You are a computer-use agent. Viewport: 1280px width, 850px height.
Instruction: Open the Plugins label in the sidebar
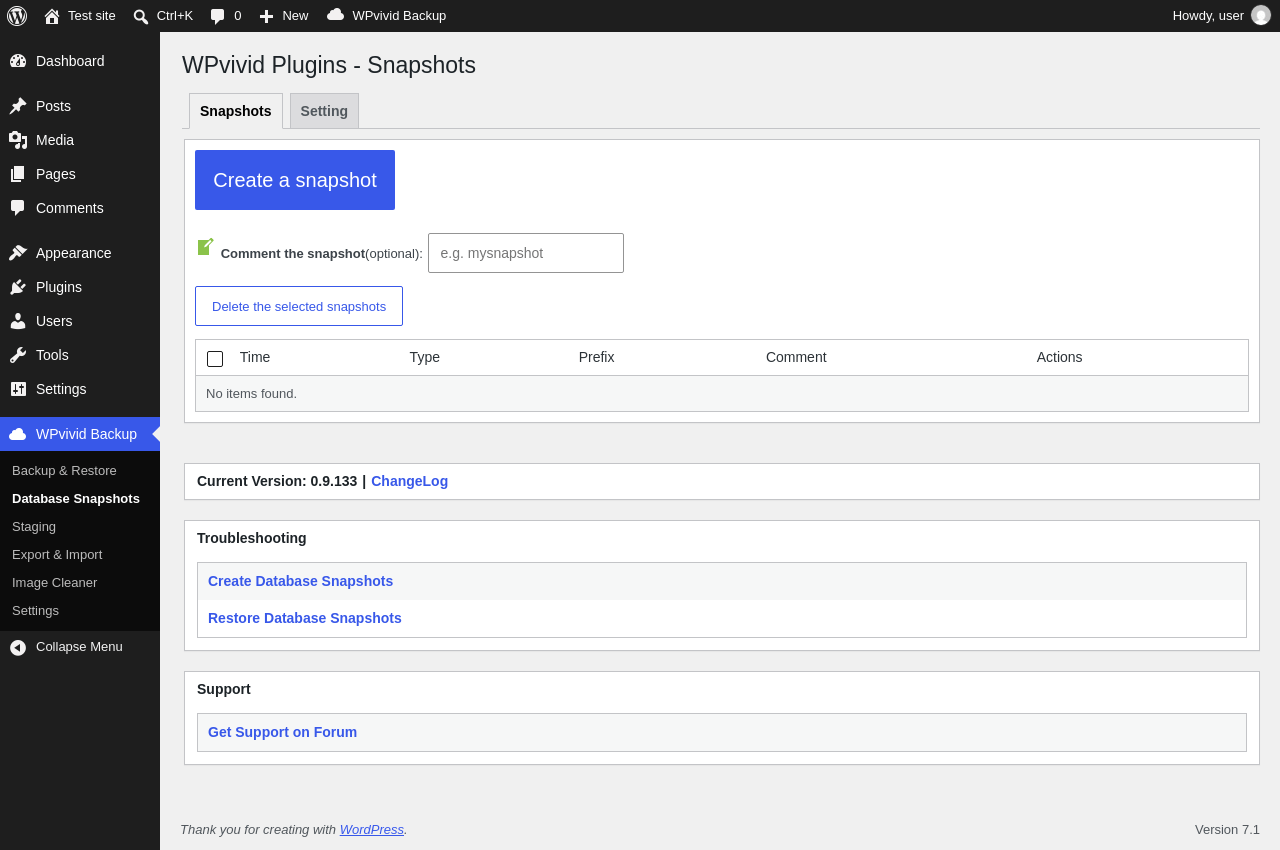click(x=59, y=287)
